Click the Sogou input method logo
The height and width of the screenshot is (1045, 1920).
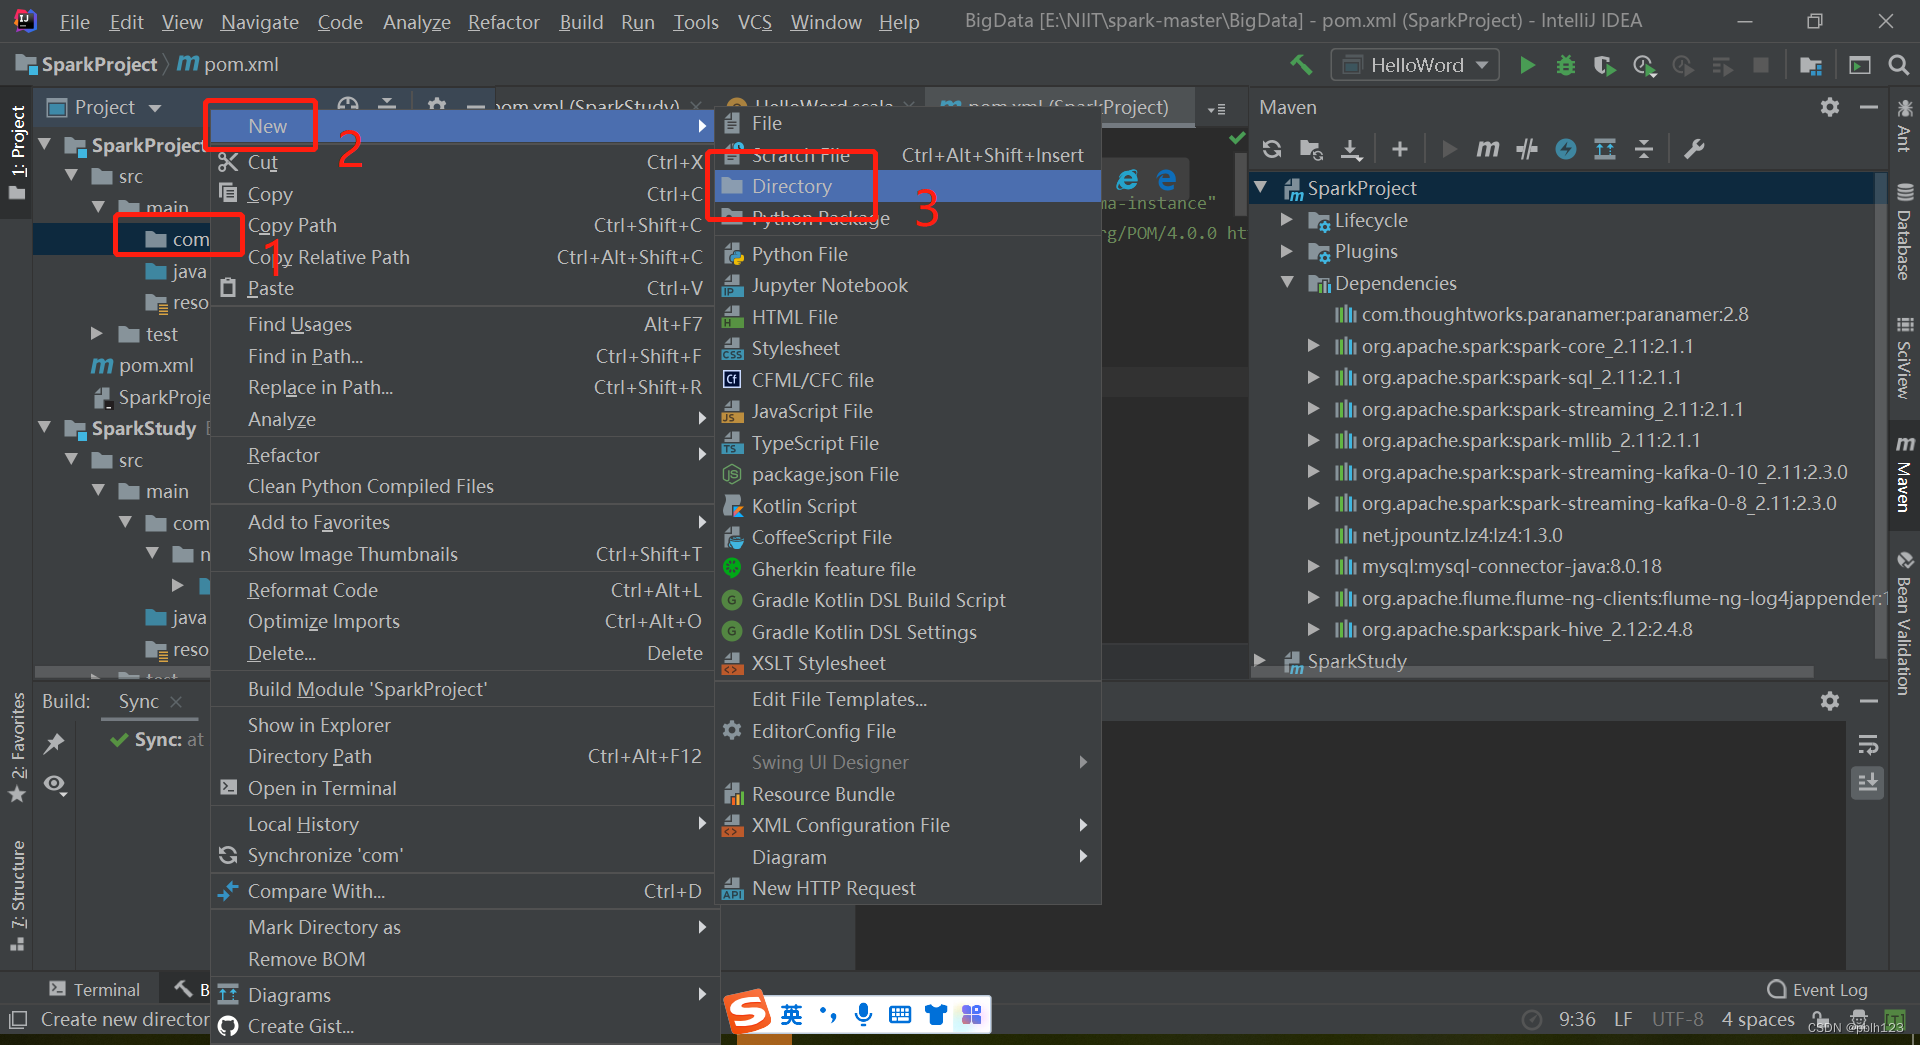[x=748, y=1013]
